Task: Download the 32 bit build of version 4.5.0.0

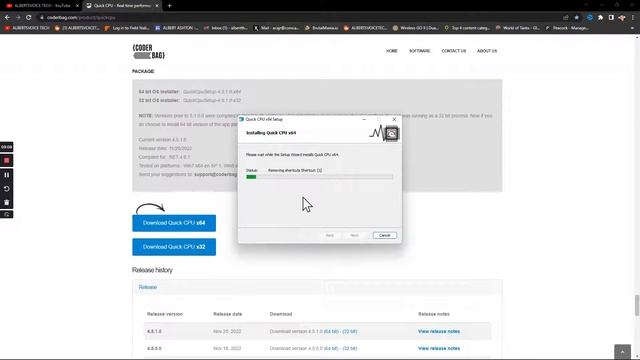Action: (350, 349)
